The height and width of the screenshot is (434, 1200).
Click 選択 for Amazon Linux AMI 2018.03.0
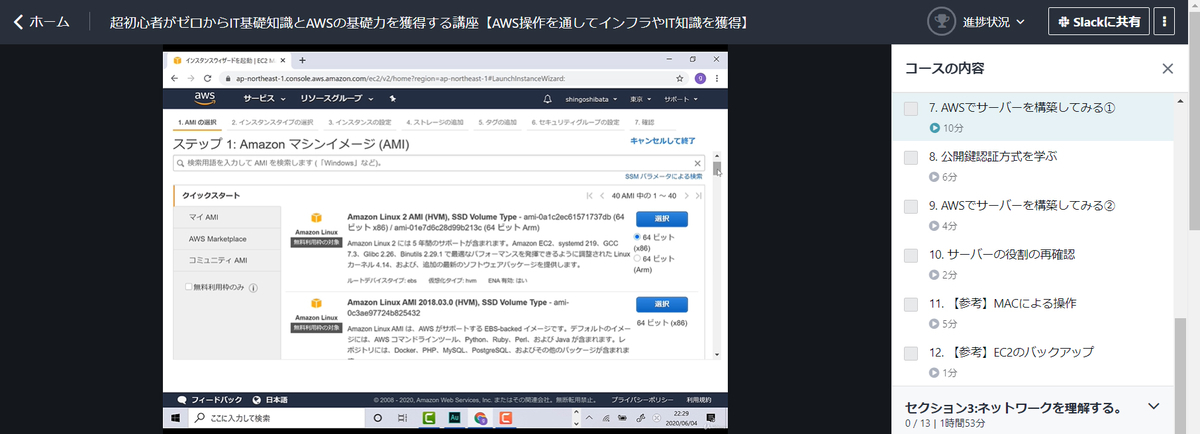(x=661, y=304)
